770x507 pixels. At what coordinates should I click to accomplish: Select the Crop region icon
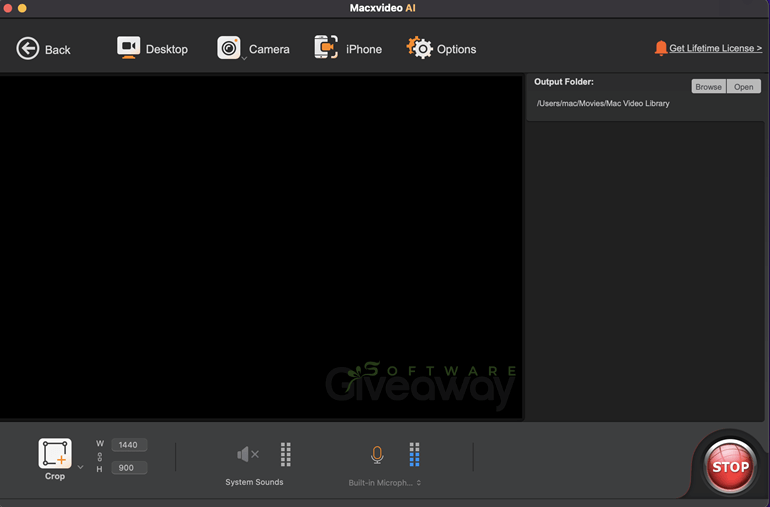55,453
